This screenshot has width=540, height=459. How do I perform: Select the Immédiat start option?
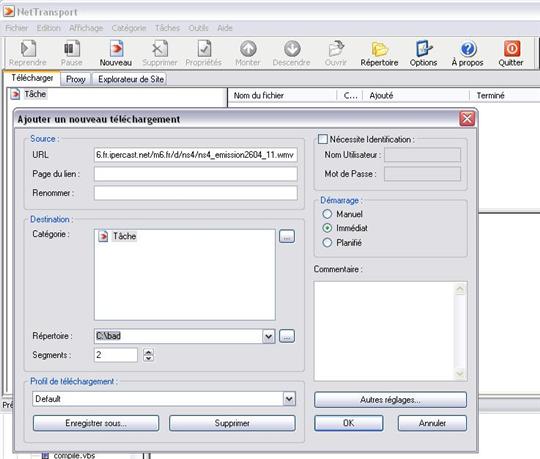tap(327, 228)
